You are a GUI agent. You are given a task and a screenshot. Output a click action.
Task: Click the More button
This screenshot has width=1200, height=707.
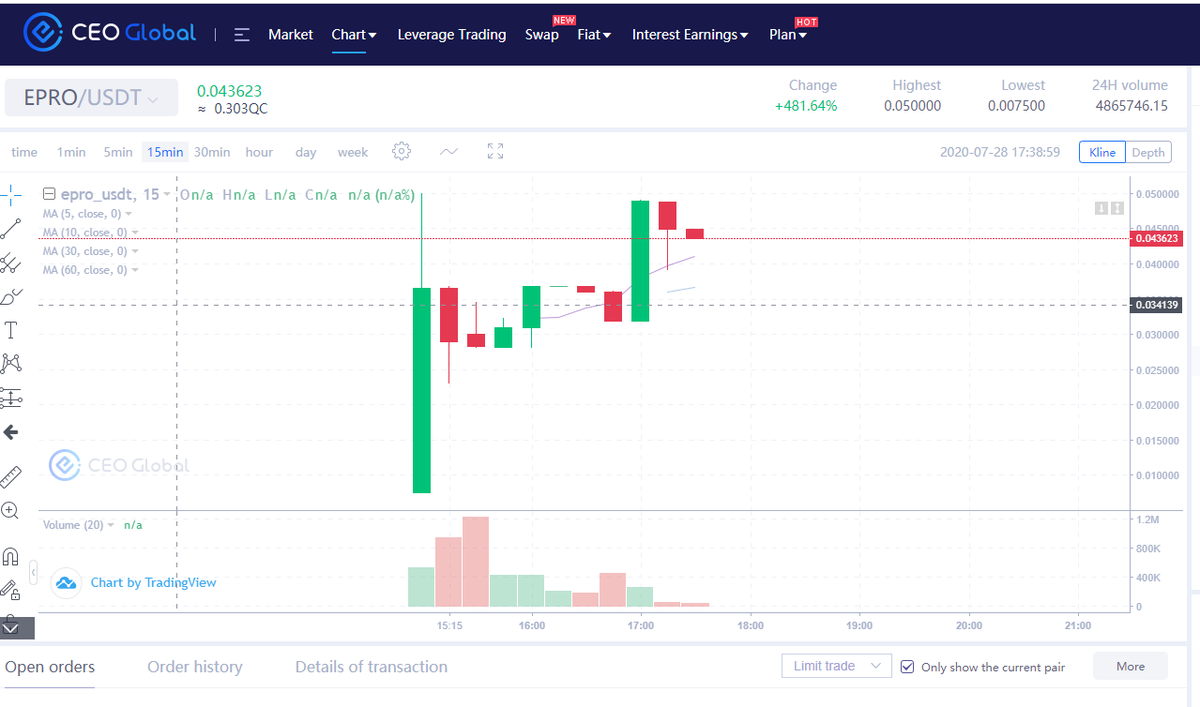[x=1130, y=666]
